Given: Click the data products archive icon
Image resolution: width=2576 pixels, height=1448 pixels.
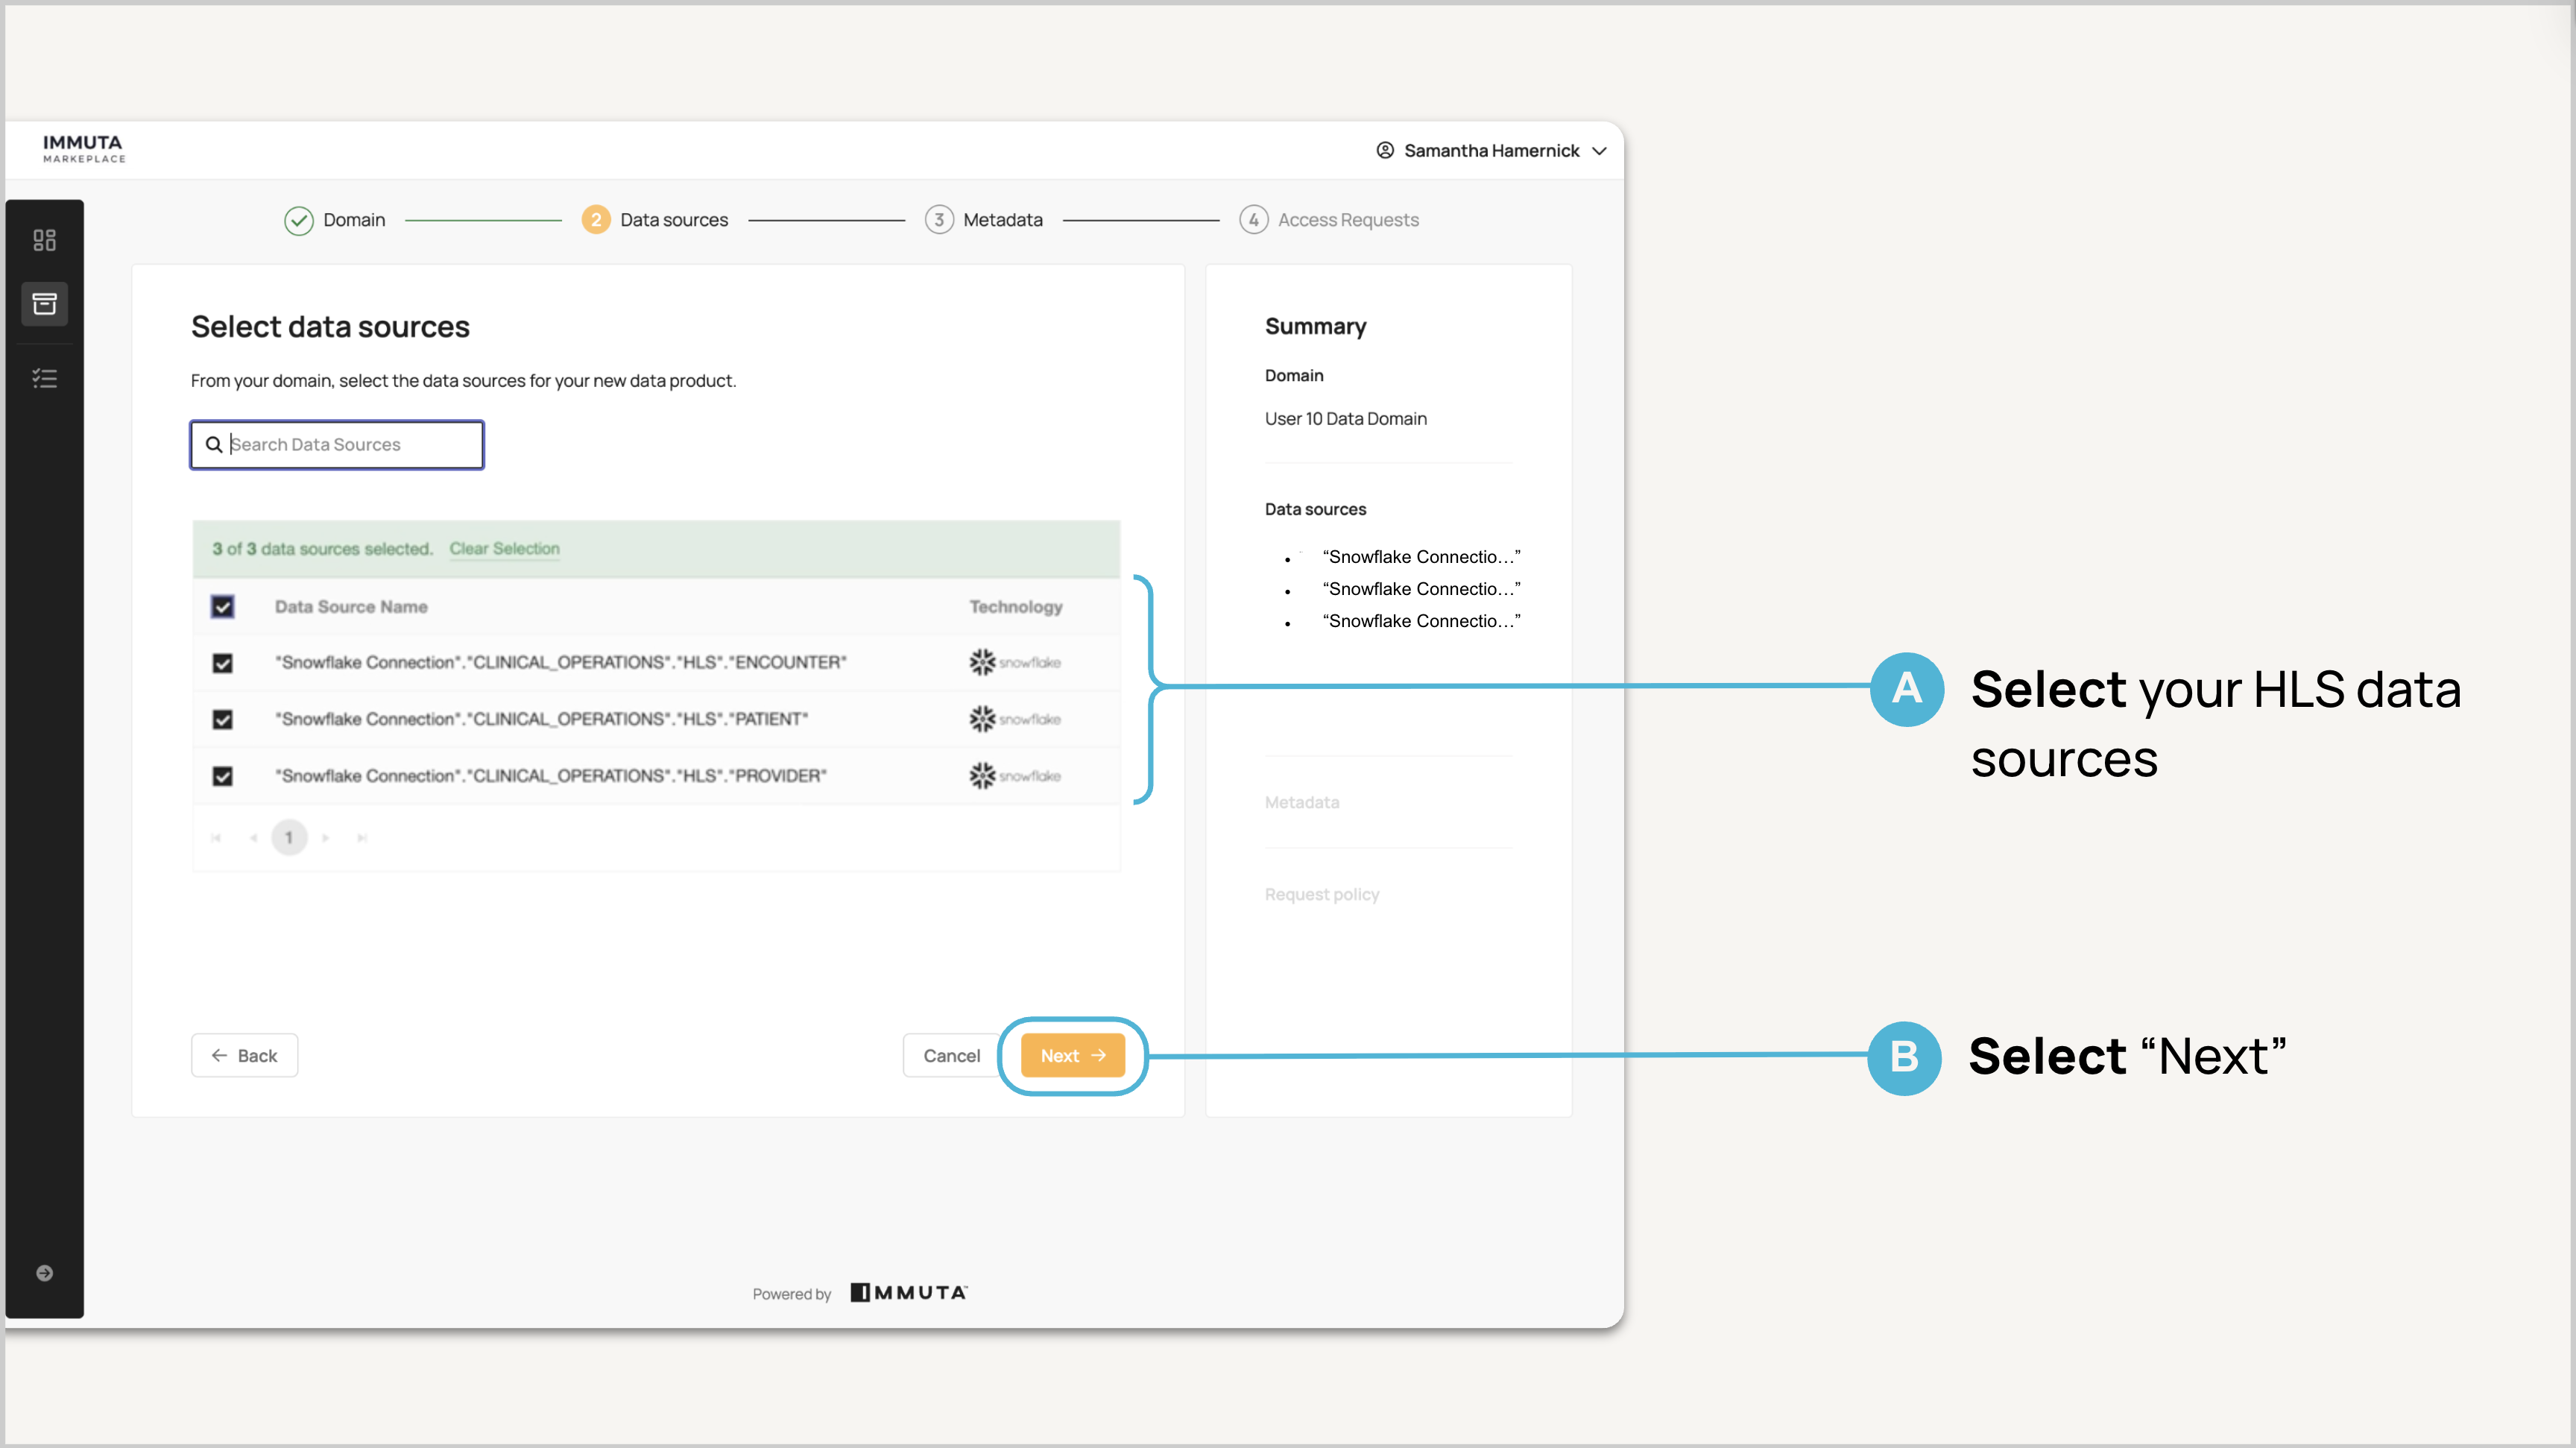Looking at the screenshot, I should point(44,304).
